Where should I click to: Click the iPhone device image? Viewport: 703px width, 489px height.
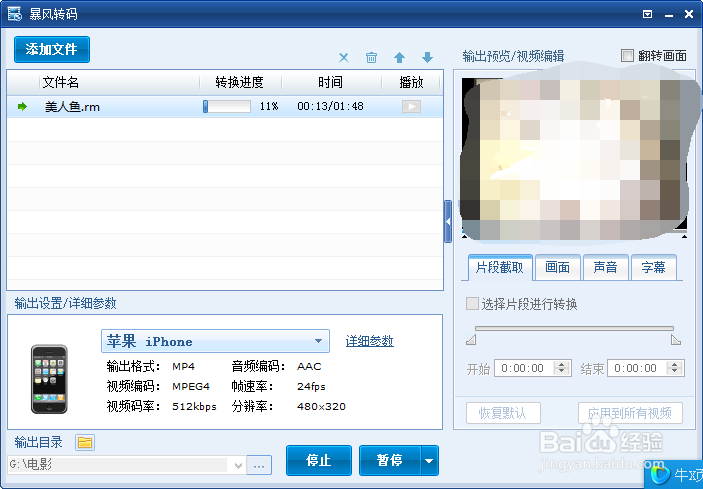(x=49, y=379)
